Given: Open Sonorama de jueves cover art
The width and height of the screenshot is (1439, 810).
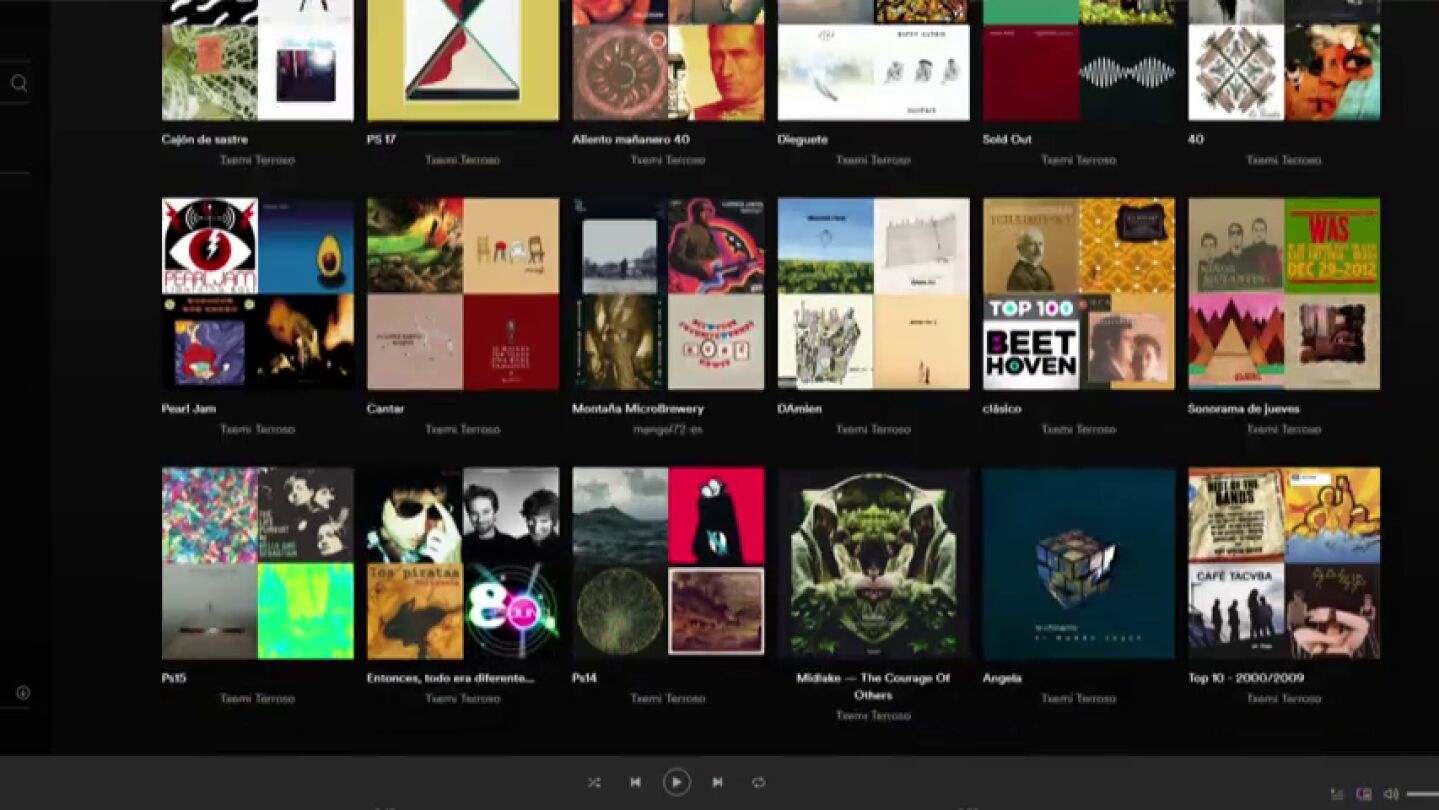Looking at the screenshot, I should tap(1284, 294).
